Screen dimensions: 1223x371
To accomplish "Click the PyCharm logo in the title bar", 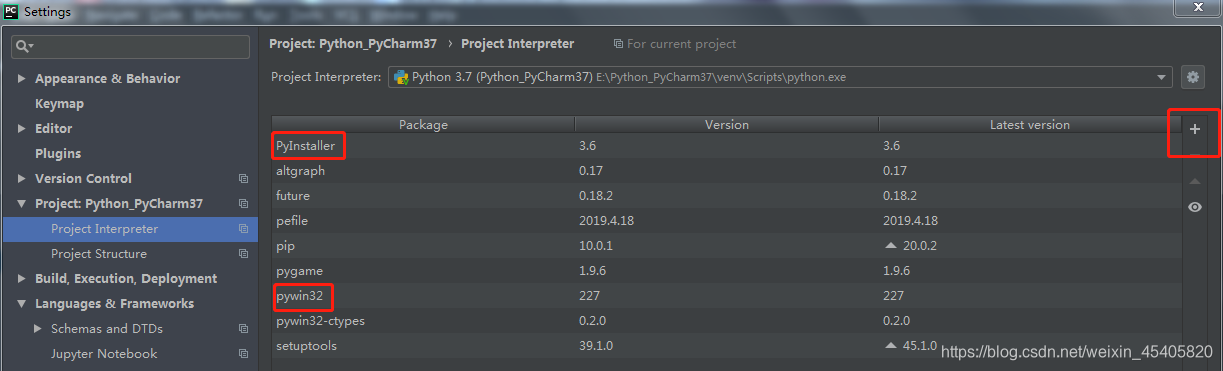I will coord(11,12).
